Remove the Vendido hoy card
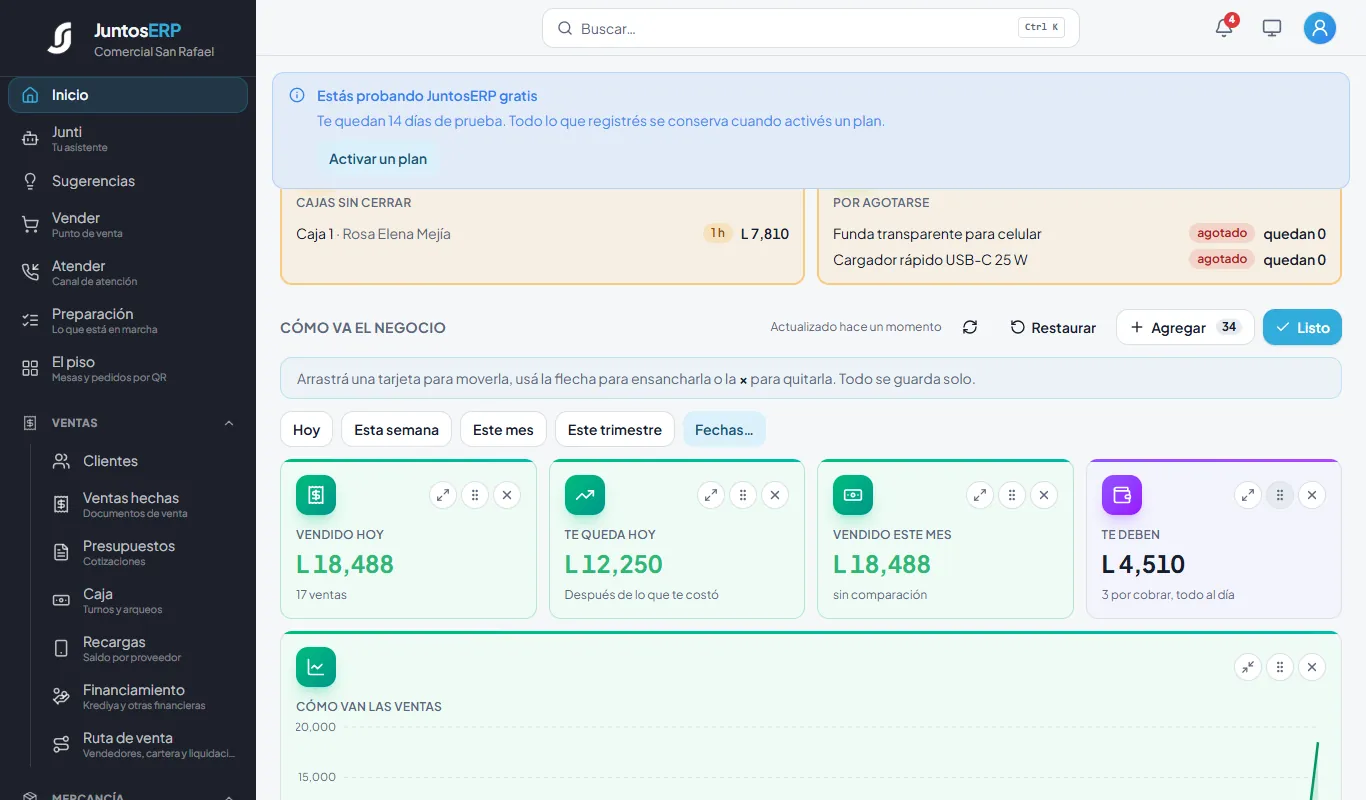The height and width of the screenshot is (800, 1366). click(x=507, y=495)
